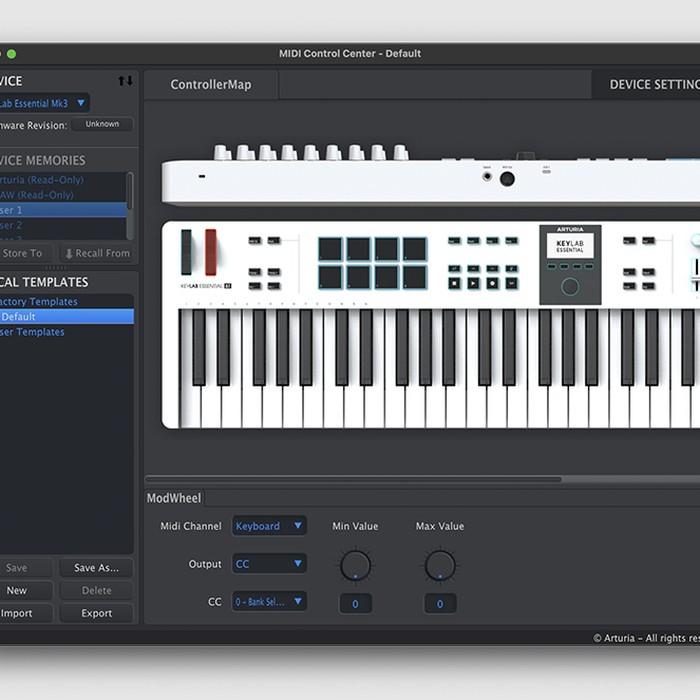
Task: Select the Play transport button on keyboard
Action: (473, 283)
